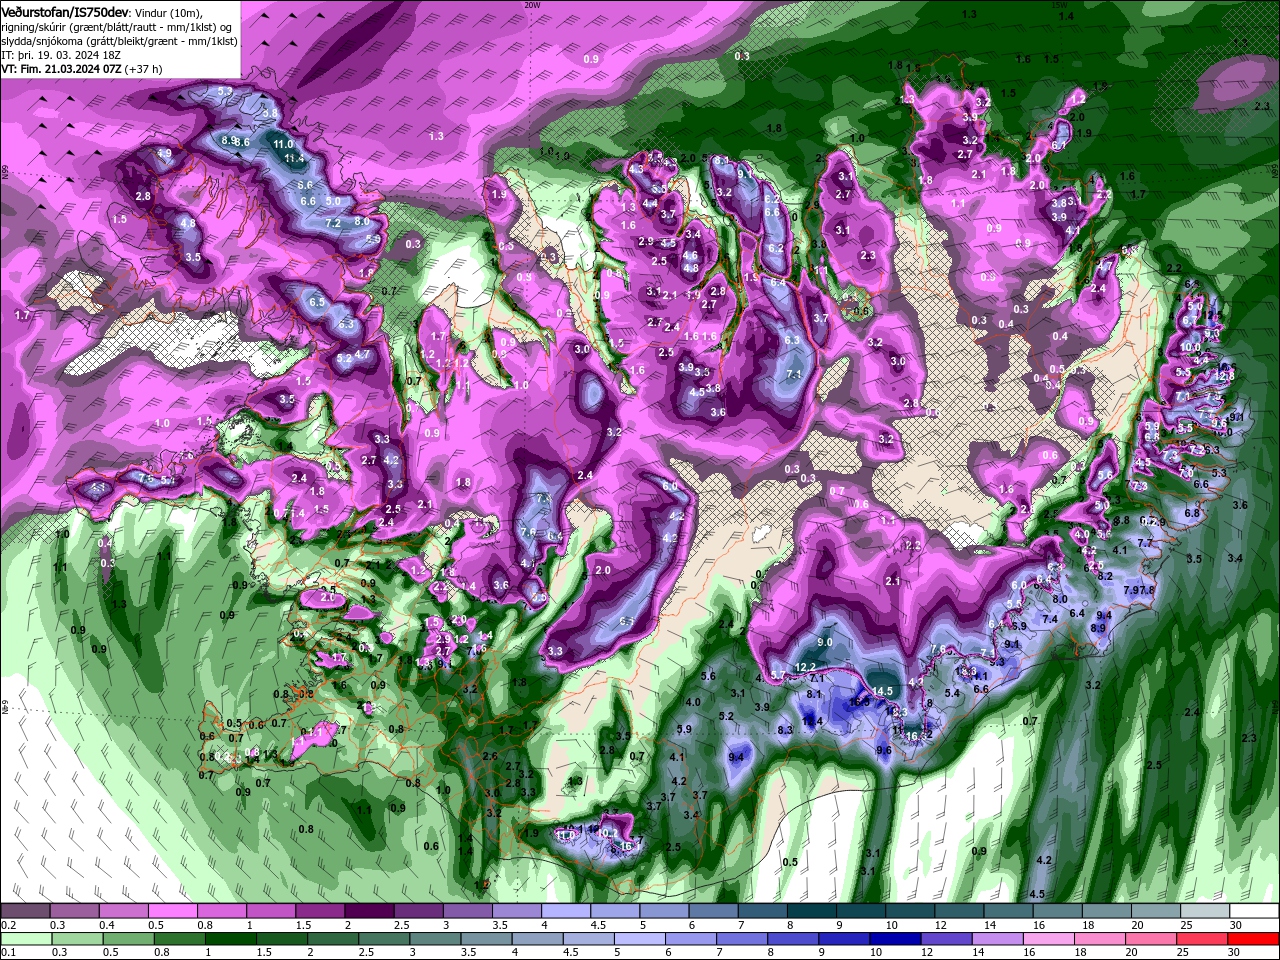The image size is (1280, 960).
Task: Click the '4.9' precipitation value on the map
Action: (164, 154)
